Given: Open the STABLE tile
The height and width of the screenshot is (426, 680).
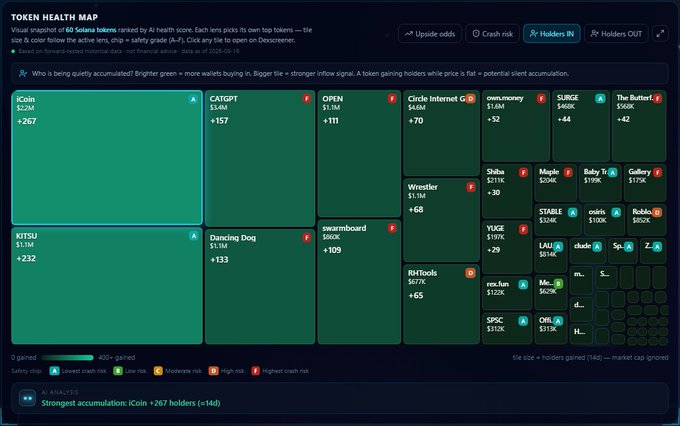Looking at the screenshot, I should point(558,220).
